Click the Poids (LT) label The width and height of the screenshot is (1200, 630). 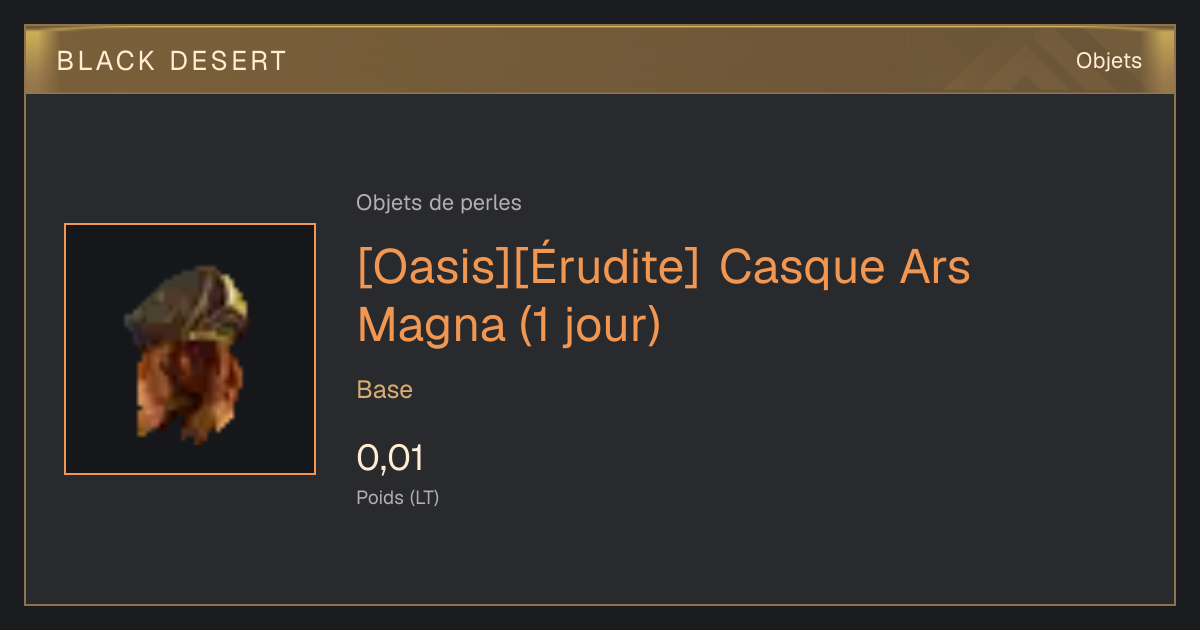(x=398, y=497)
